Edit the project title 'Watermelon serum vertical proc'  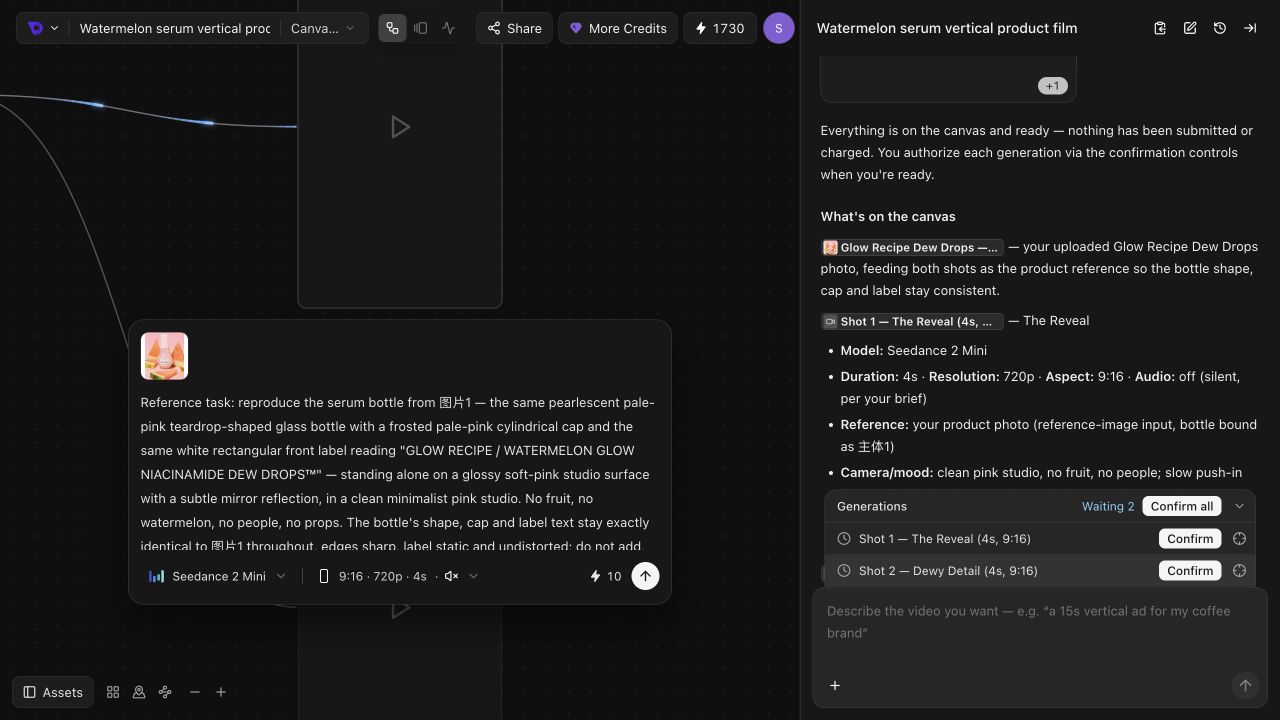point(175,28)
